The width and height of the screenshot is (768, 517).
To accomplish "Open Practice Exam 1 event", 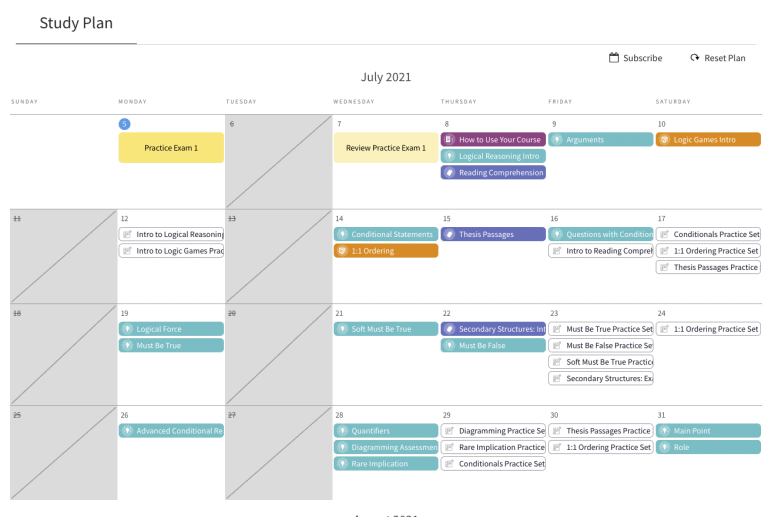I will click(x=171, y=148).
